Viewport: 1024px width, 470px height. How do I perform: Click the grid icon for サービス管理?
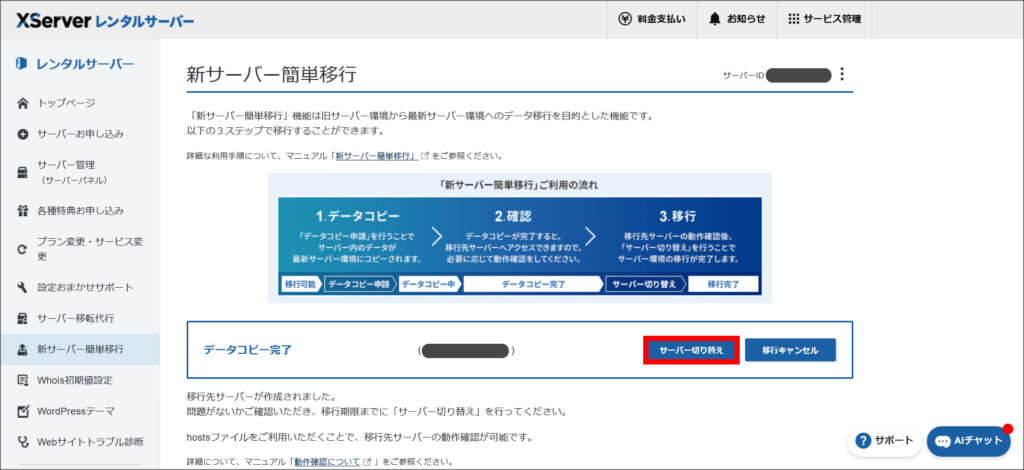(793, 19)
